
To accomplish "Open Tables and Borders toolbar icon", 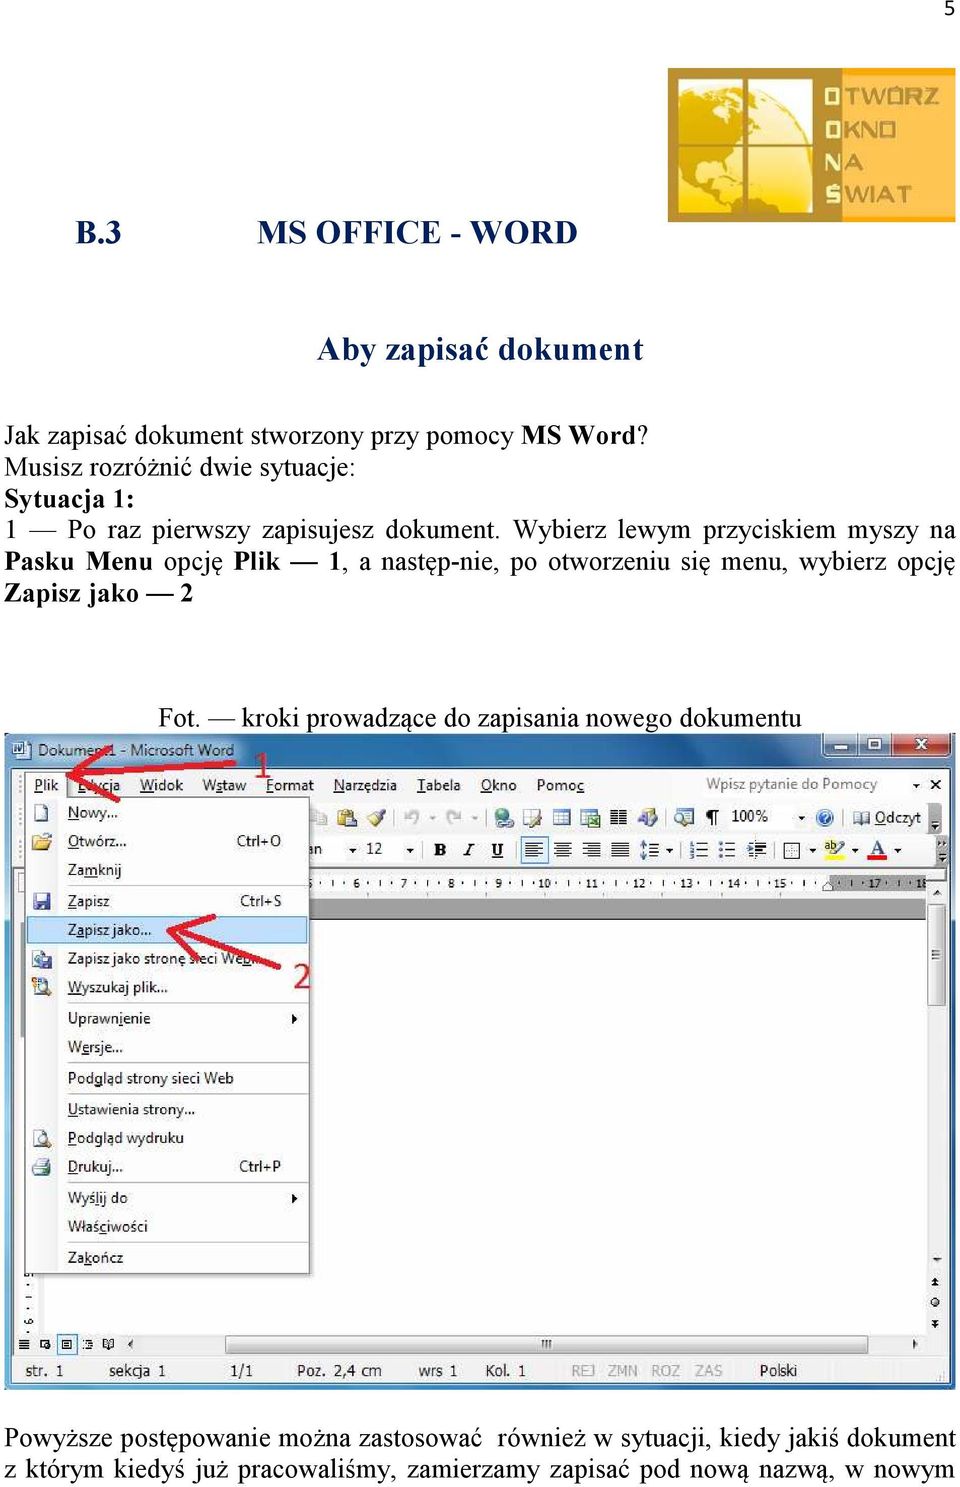I will pyautogui.click(x=532, y=818).
